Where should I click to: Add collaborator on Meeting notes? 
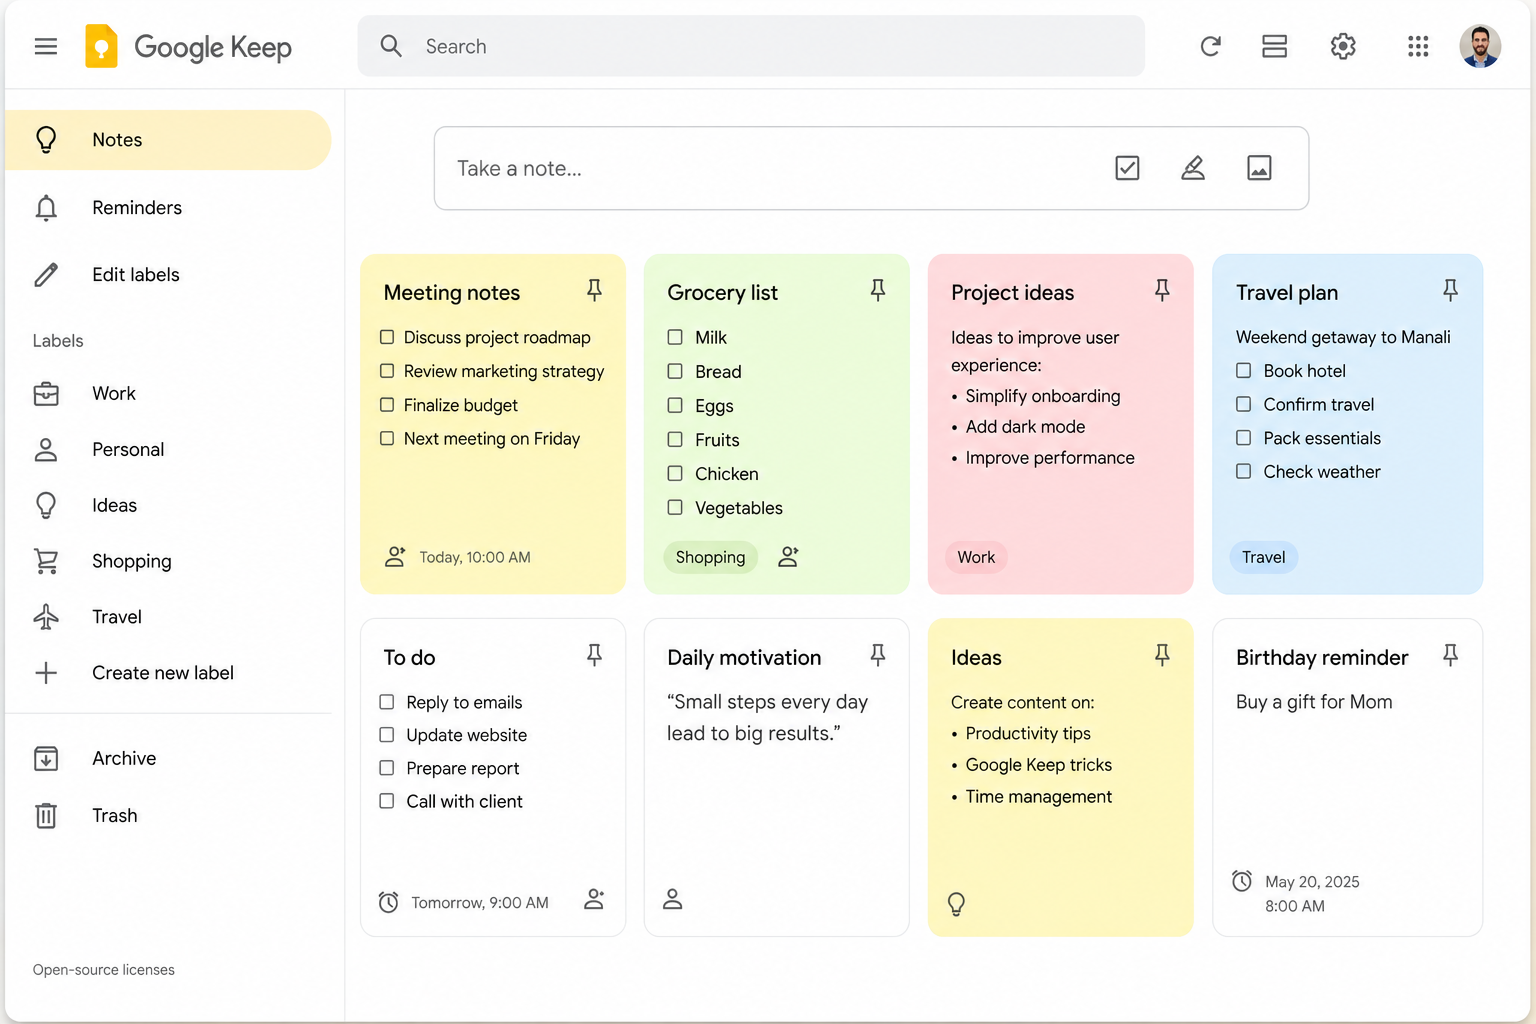[x=395, y=557]
